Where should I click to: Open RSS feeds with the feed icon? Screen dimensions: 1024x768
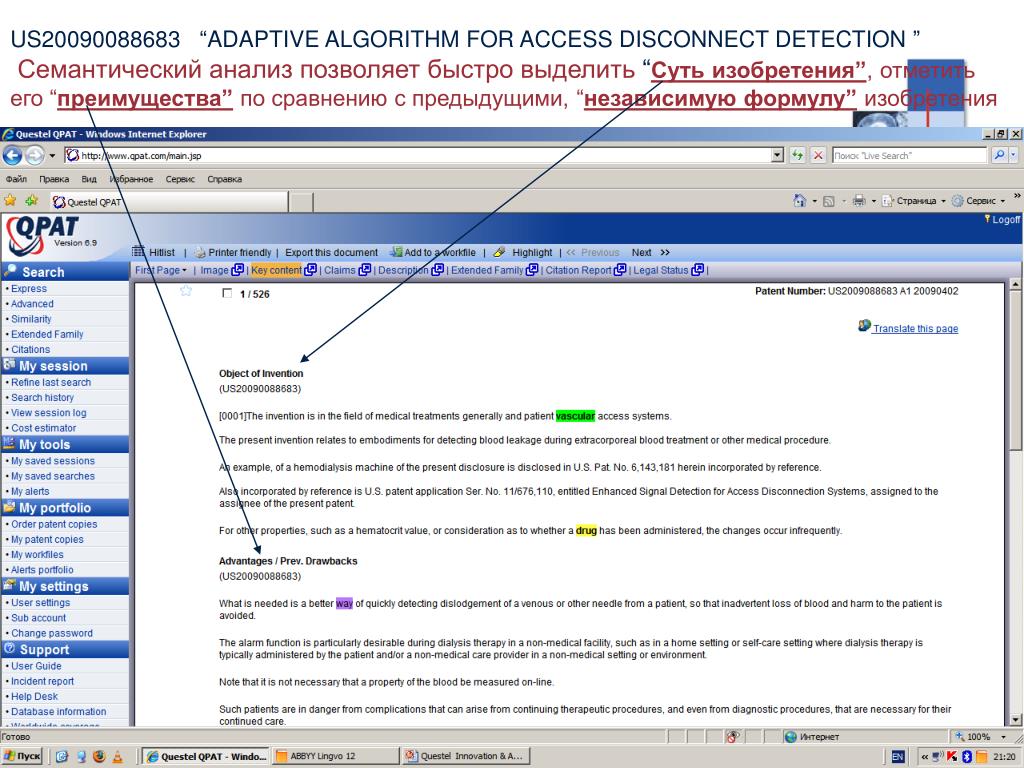[829, 201]
